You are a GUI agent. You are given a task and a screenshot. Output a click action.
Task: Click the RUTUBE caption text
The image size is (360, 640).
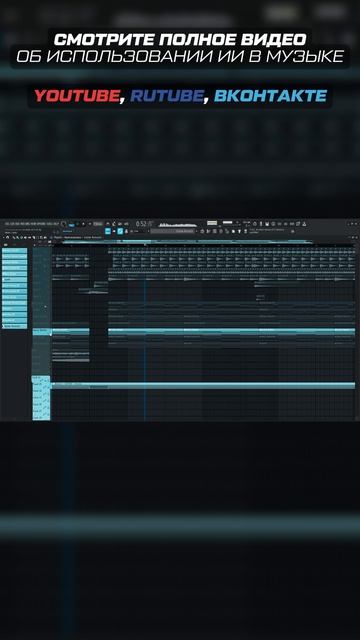(167, 96)
